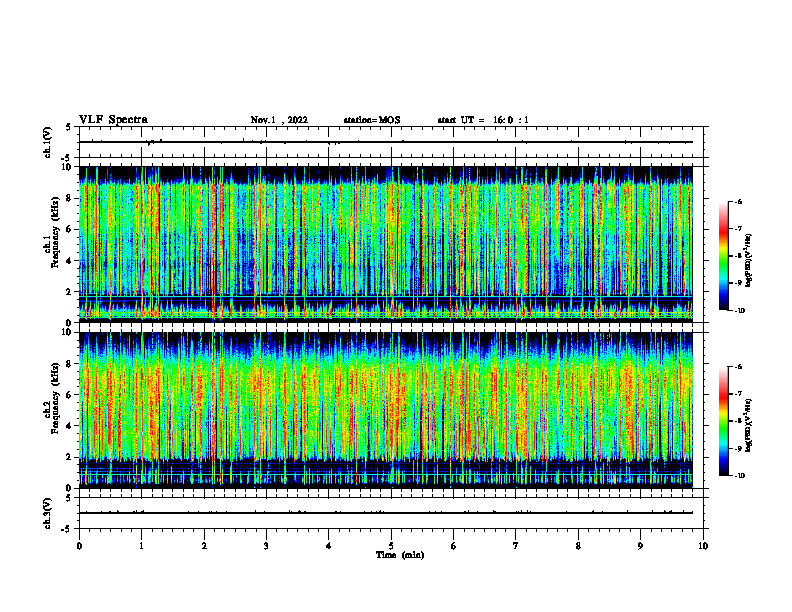Click time axis tick label "9"
792x612 pixels.
point(640,546)
